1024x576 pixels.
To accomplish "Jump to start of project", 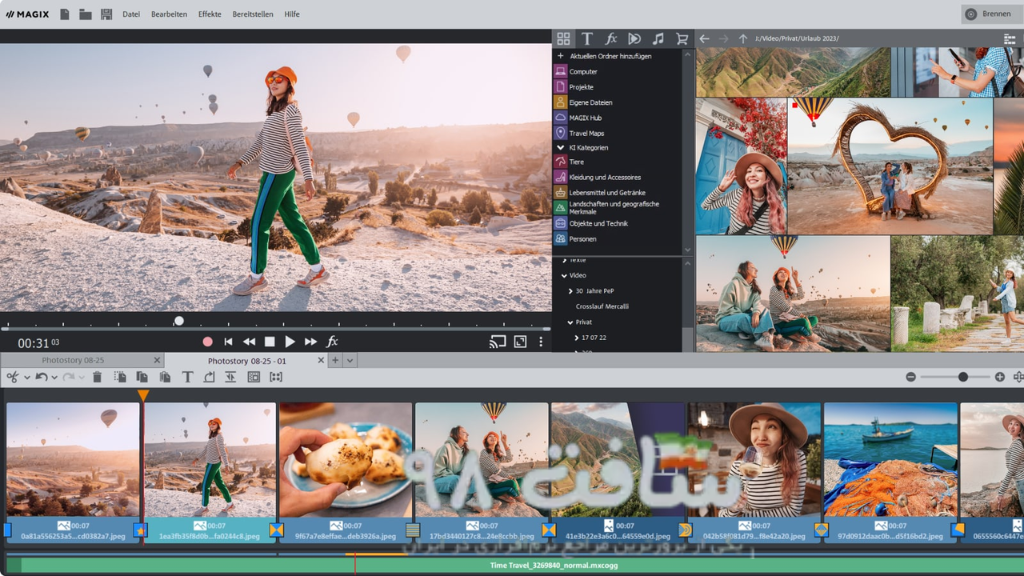I will click(228, 342).
